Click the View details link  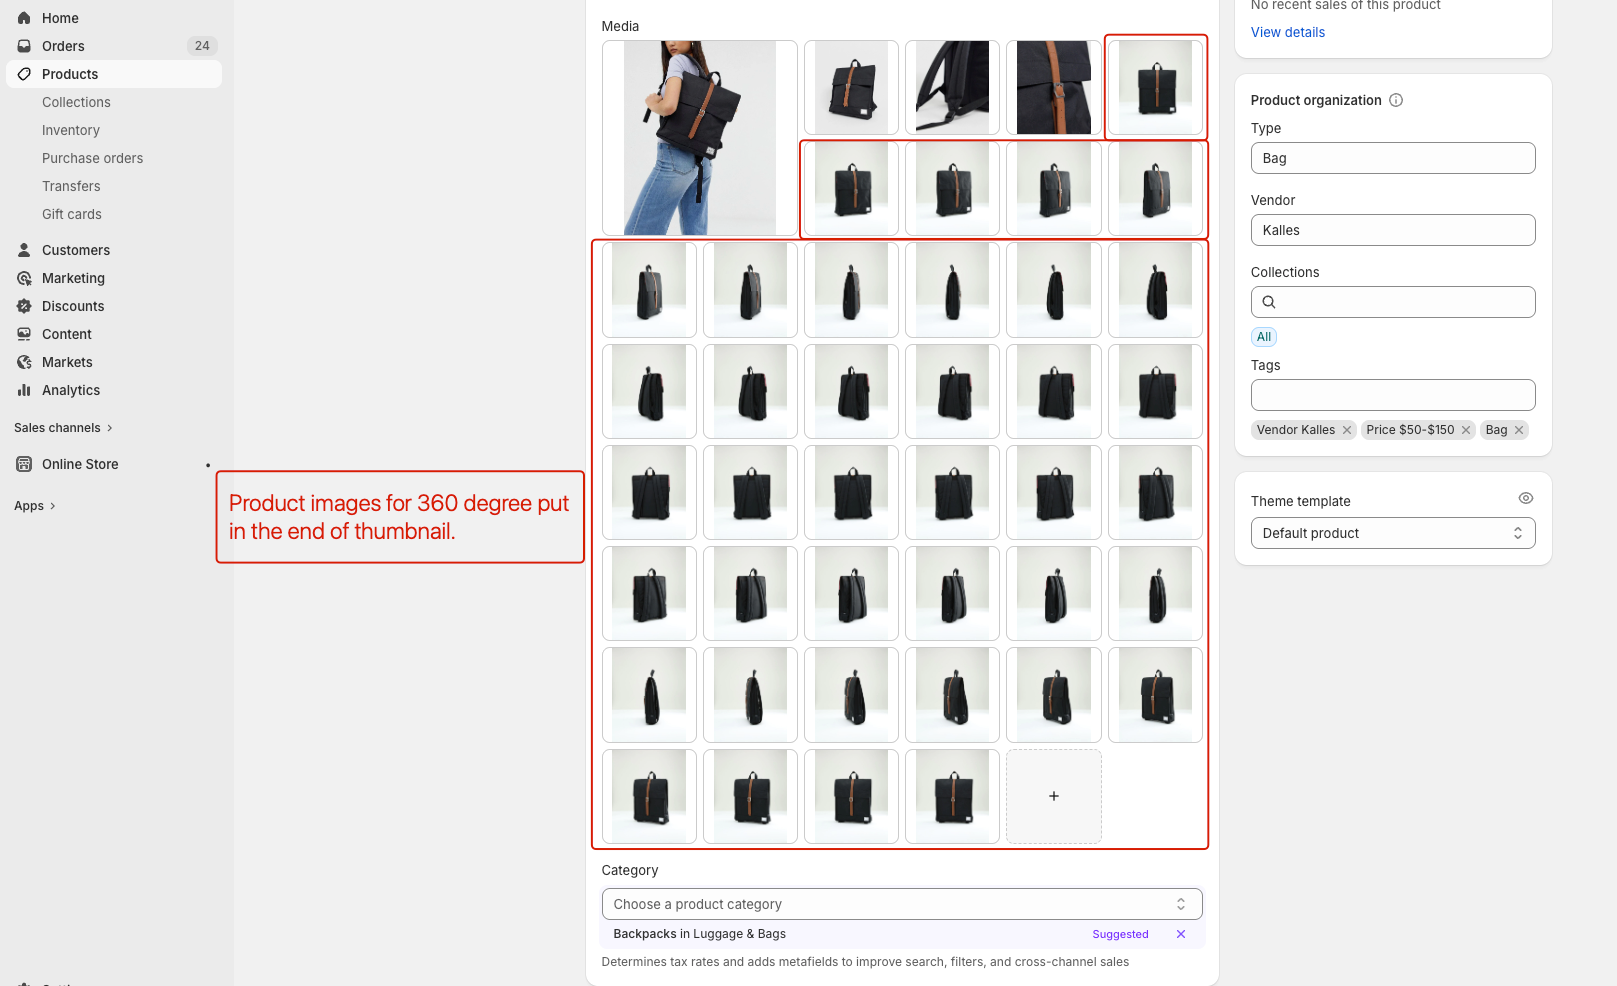(1287, 32)
